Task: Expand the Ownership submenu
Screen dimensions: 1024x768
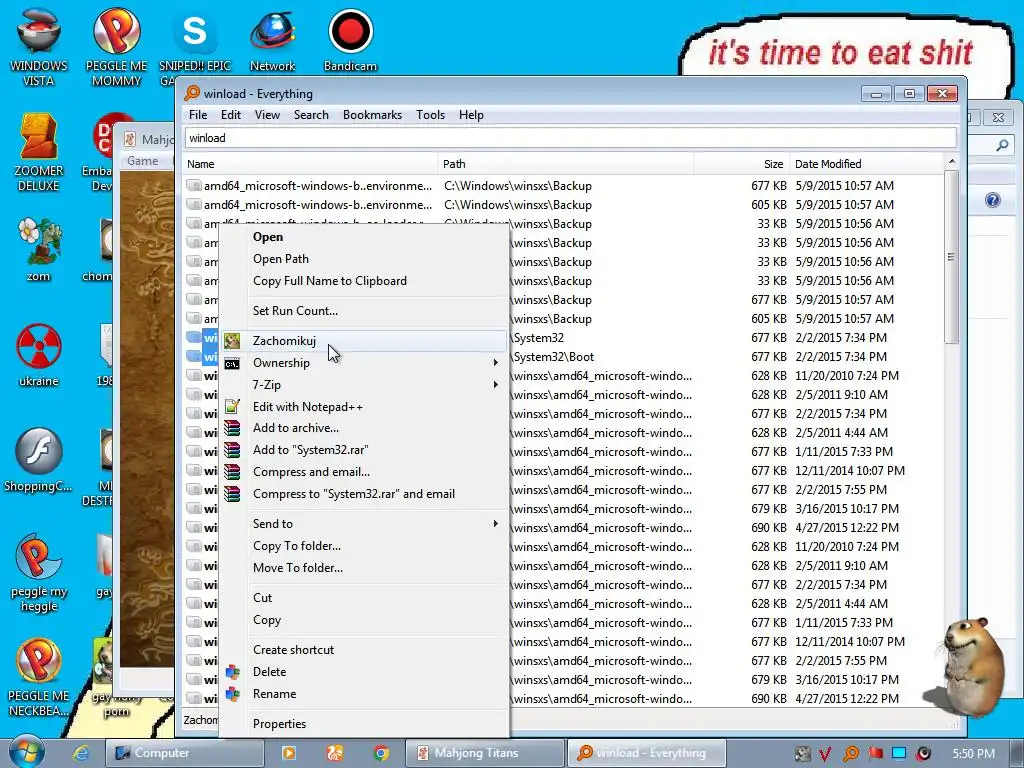Action: [x=363, y=363]
